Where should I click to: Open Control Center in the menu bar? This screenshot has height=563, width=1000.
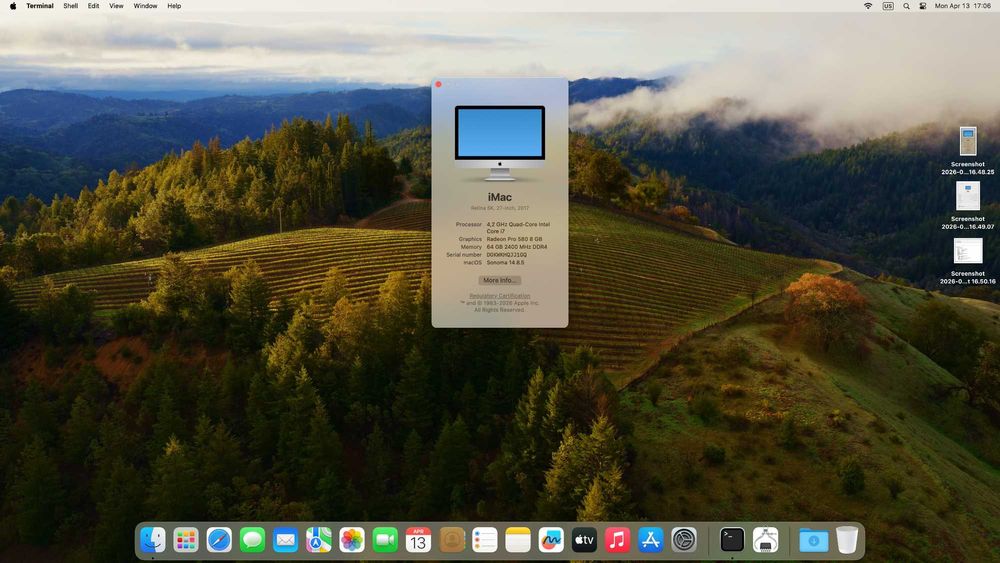(923, 6)
